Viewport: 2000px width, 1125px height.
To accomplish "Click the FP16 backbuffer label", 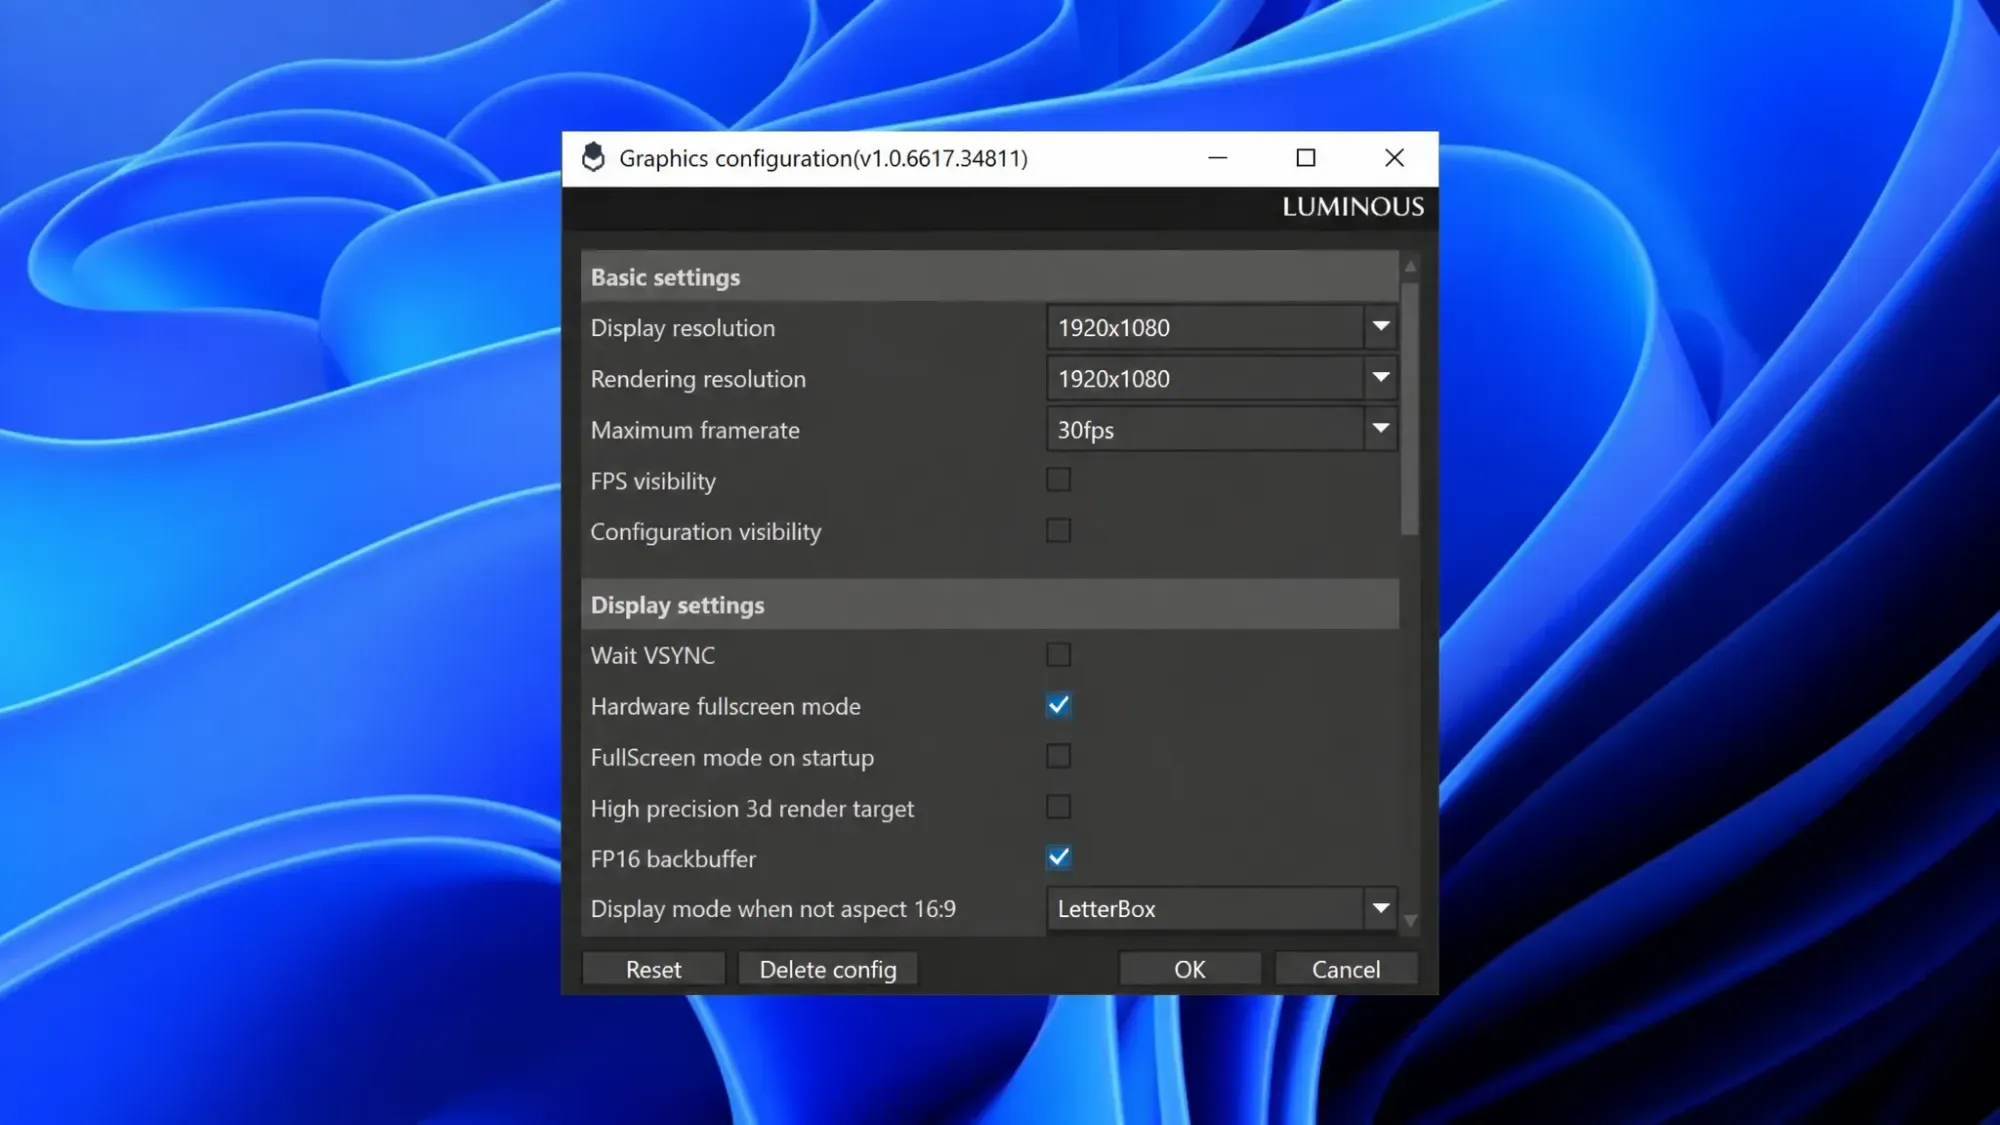I will [673, 859].
